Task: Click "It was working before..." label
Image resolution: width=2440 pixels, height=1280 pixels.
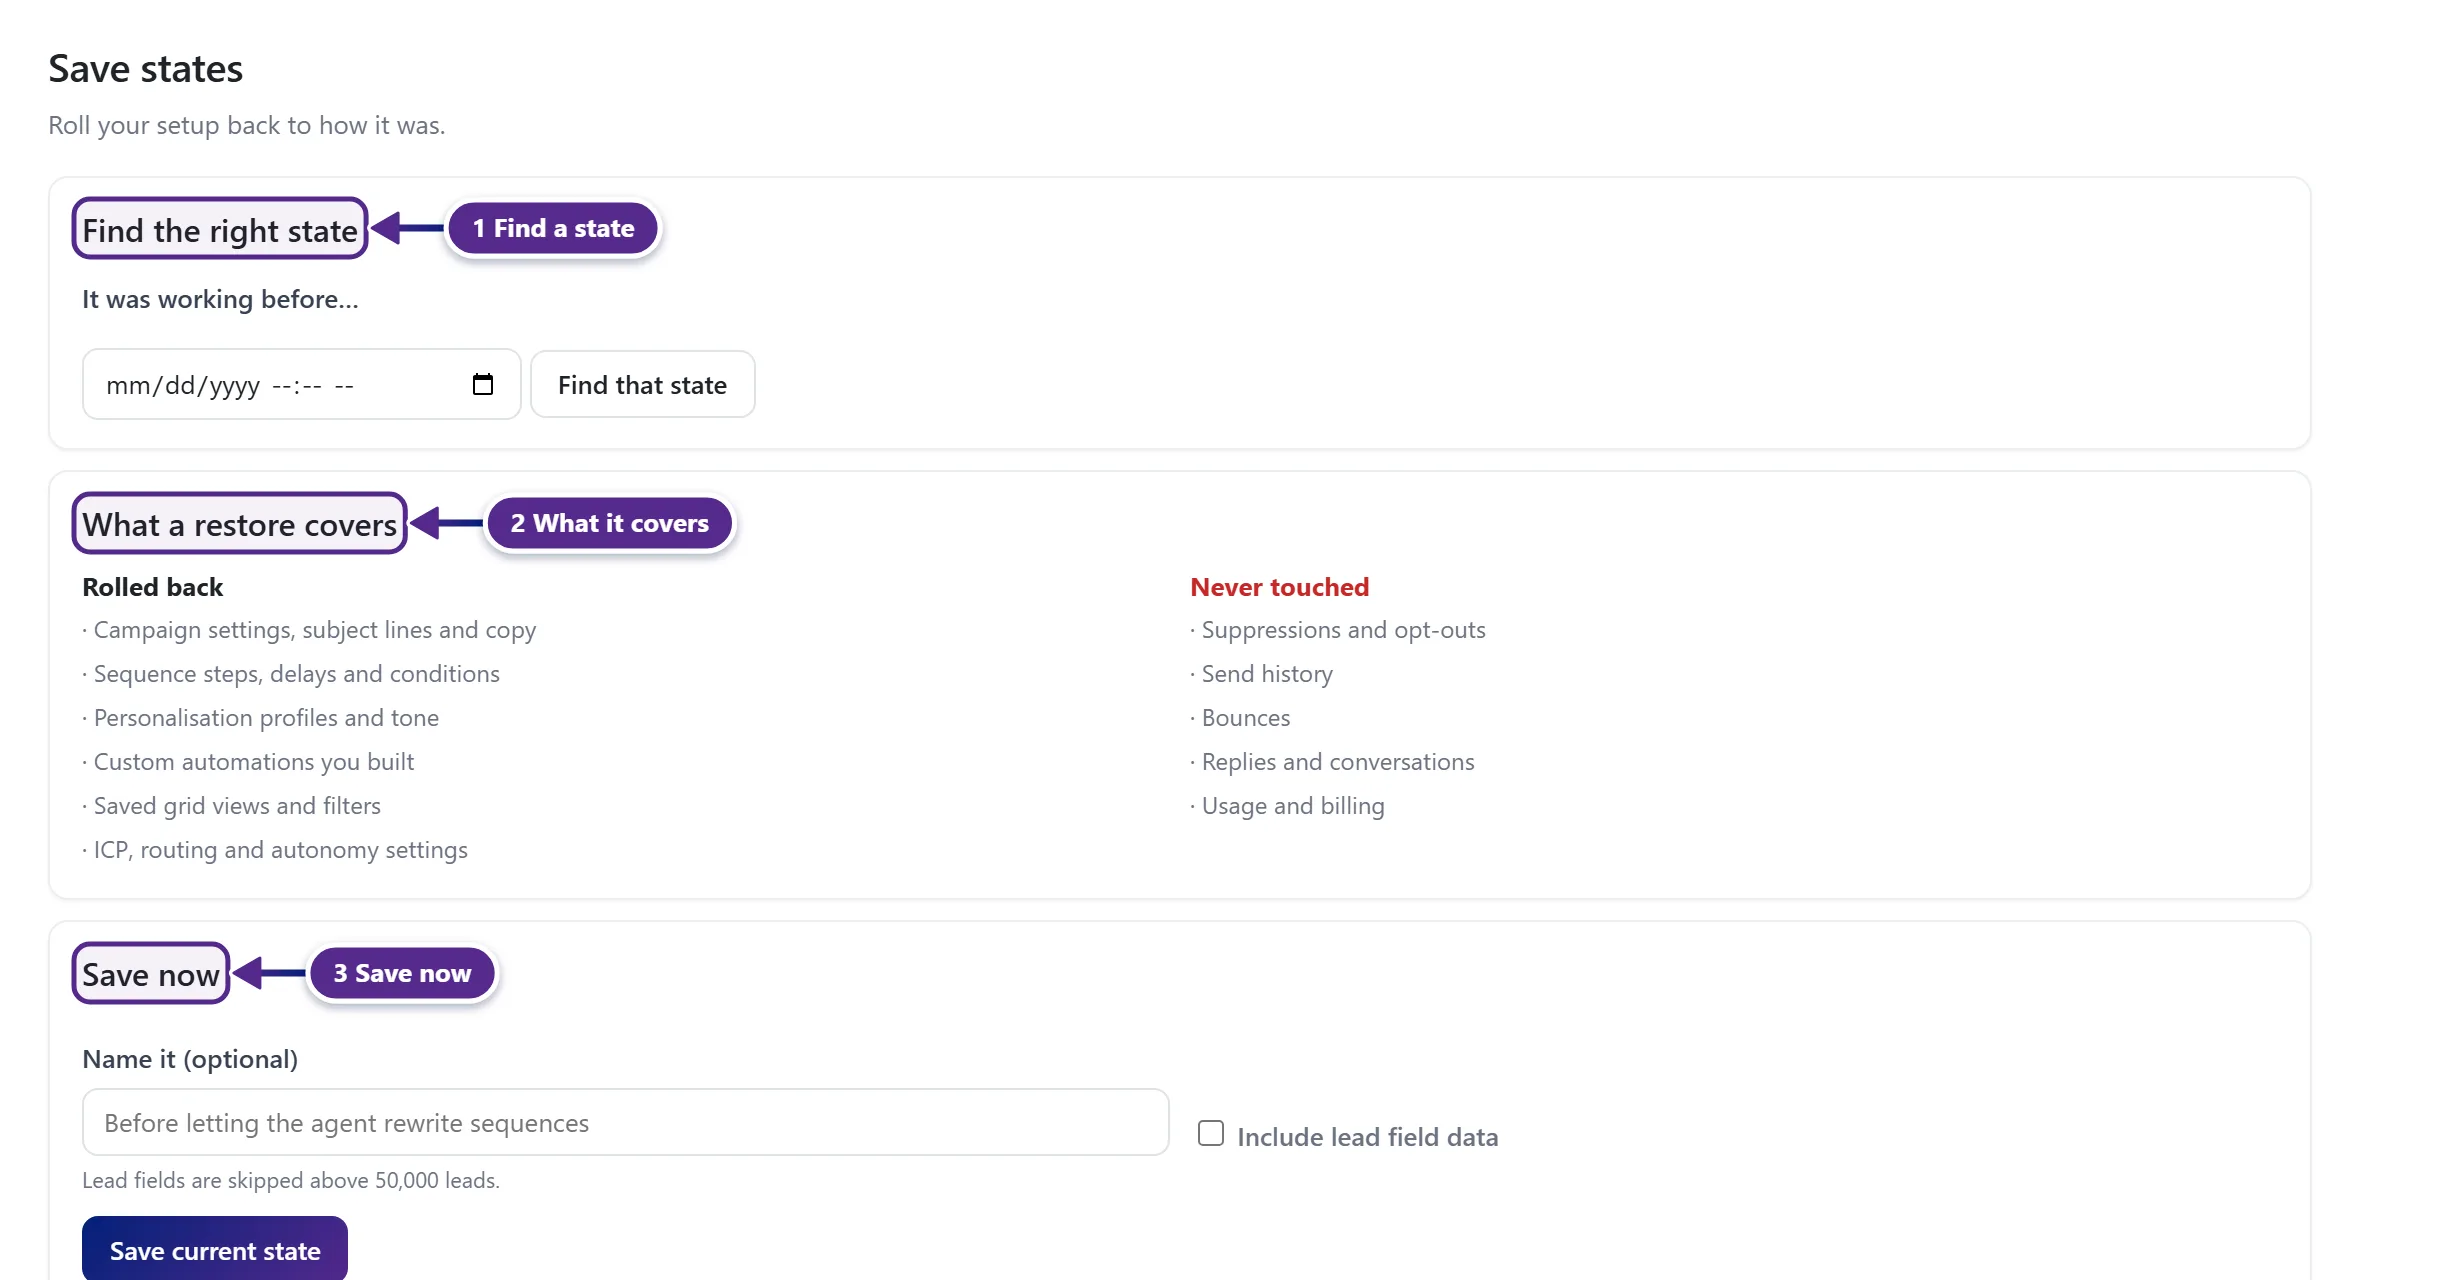Action: coord(220,299)
